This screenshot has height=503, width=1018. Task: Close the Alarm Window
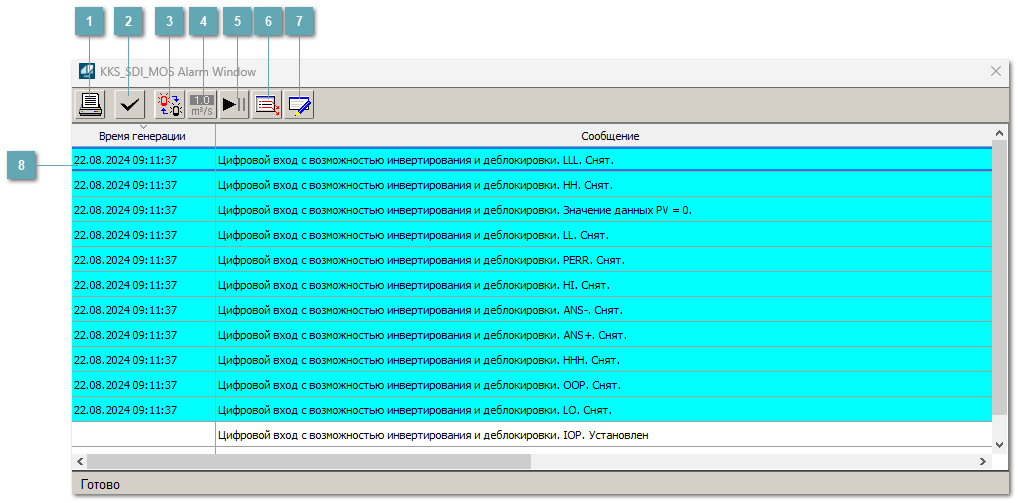click(x=995, y=71)
